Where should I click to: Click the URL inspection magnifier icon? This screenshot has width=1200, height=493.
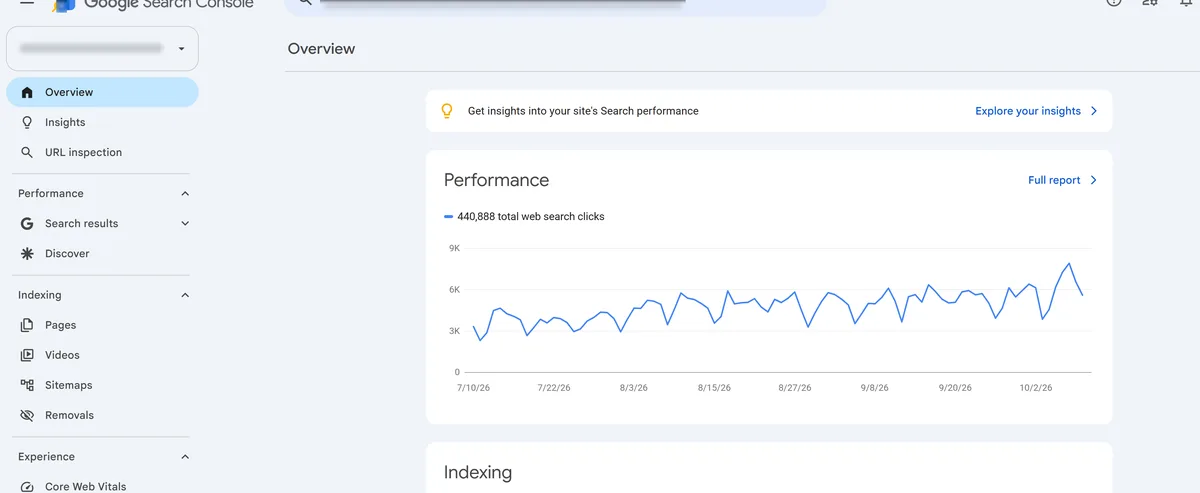point(27,152)
